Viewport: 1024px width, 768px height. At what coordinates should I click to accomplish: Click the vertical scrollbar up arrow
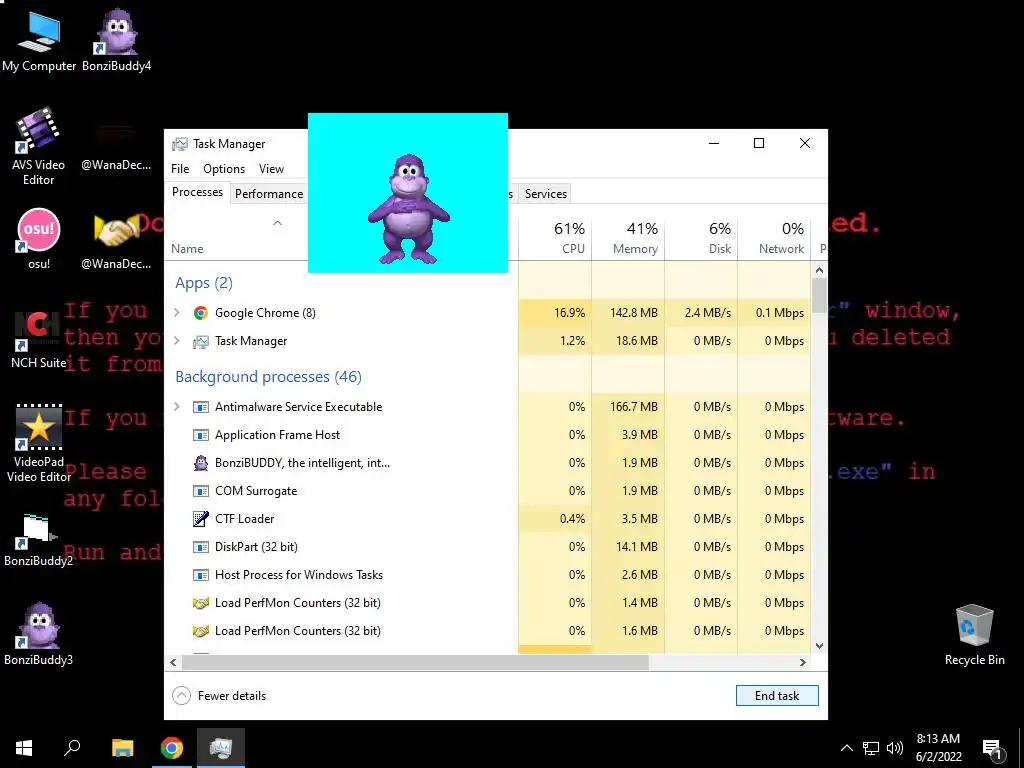(820, 270)
